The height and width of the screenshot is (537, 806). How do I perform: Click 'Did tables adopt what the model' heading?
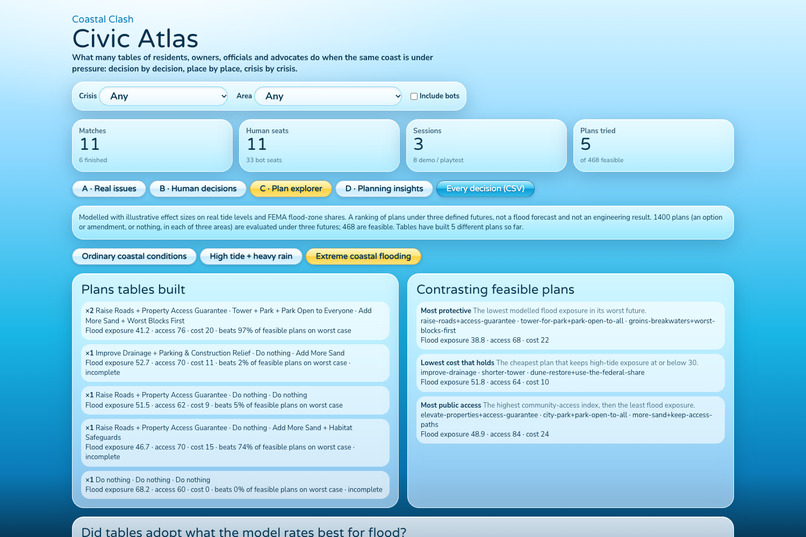click(244, 531)
